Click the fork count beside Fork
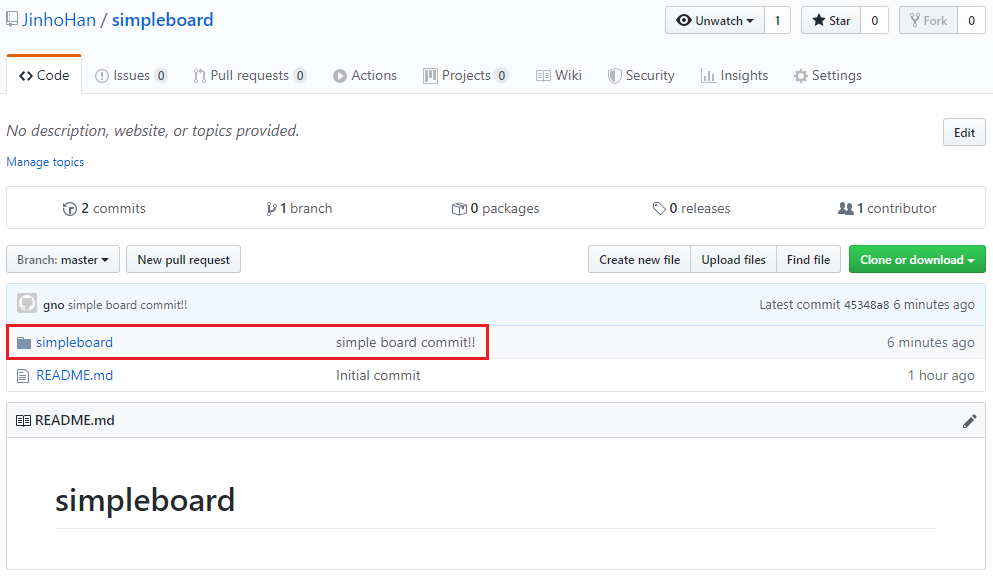Image resolution: width=993 pixels, height=576 pixels. tap(971, 20)
